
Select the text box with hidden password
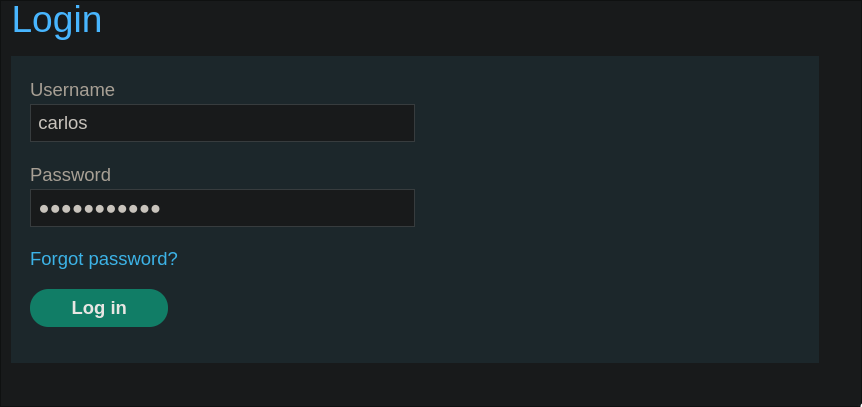point(222,208)
